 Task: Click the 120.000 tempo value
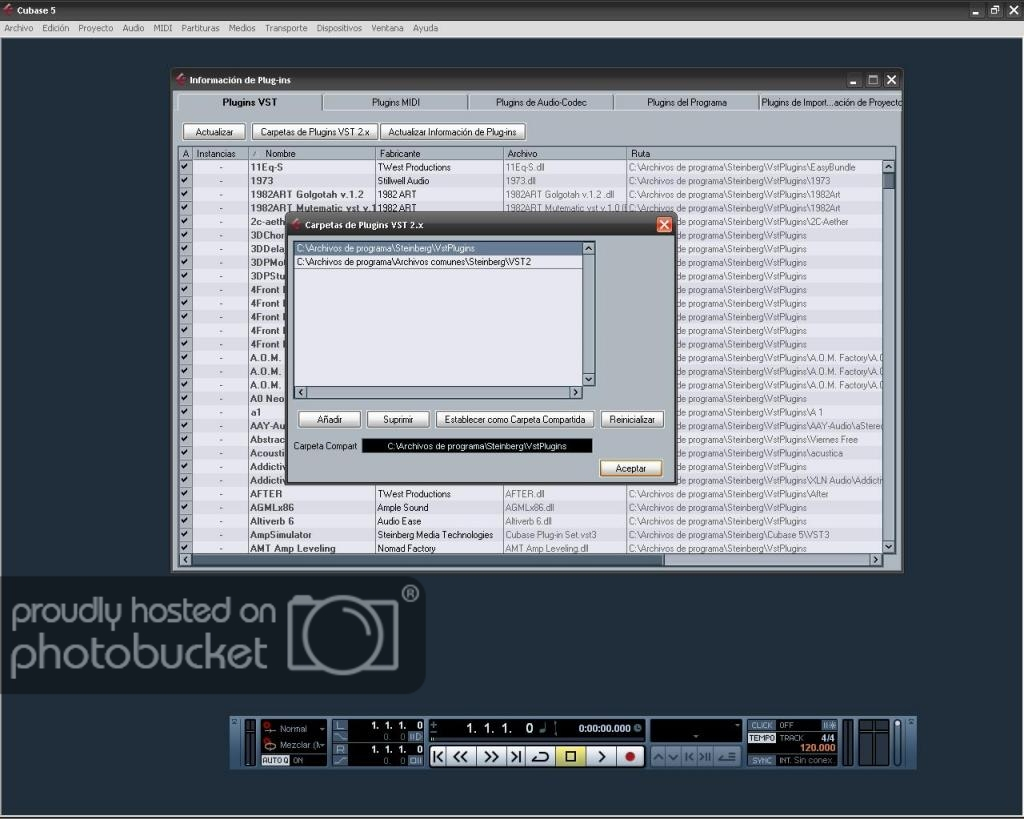point(817,748)
